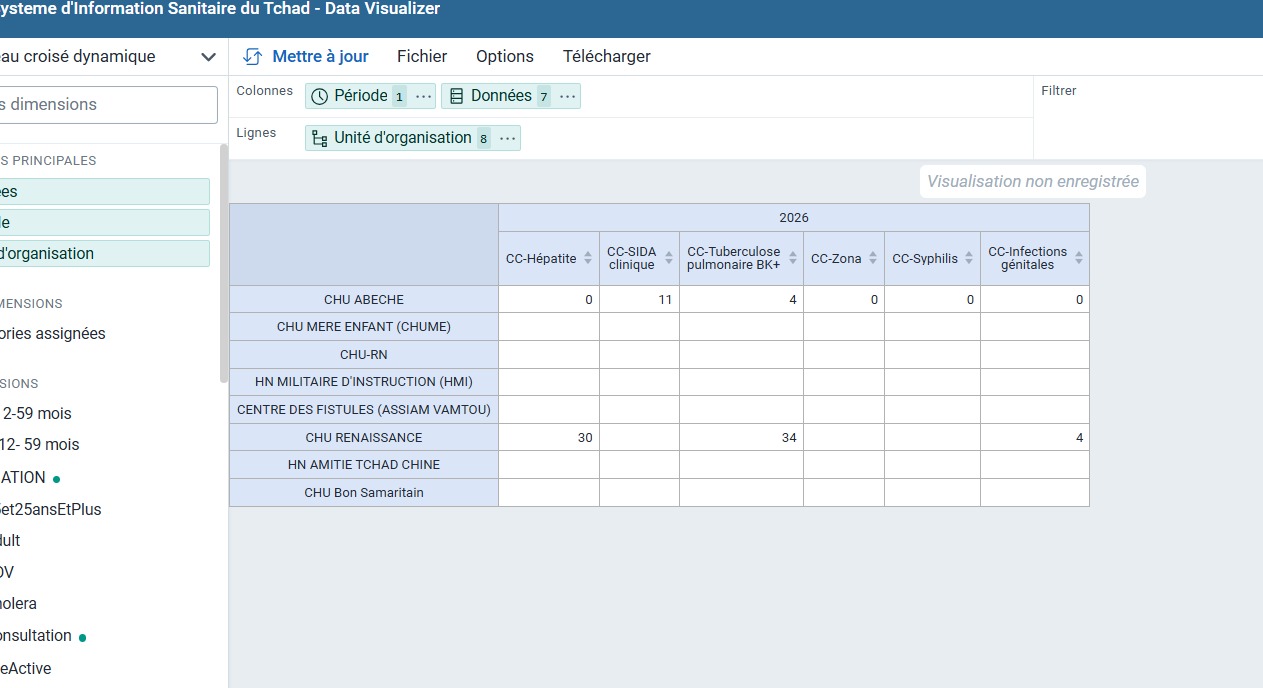This screenshot has height=688, width=1263.
Task: Click the HN AMITIE TCHAD CHINE row
Action: (364, 465)
